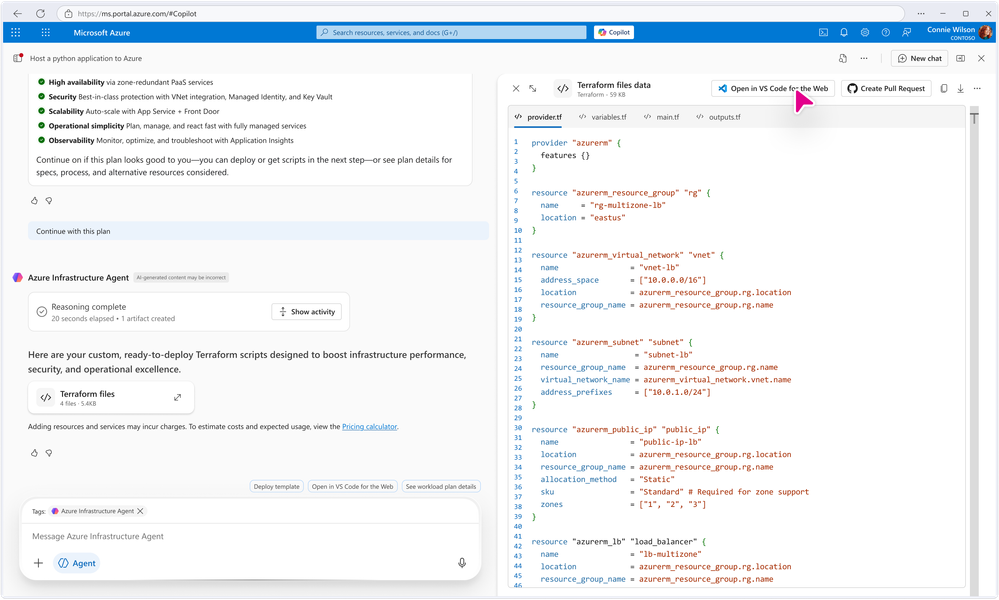Focus the Message Azure Infrastructure Agent field

click(250, 537)
